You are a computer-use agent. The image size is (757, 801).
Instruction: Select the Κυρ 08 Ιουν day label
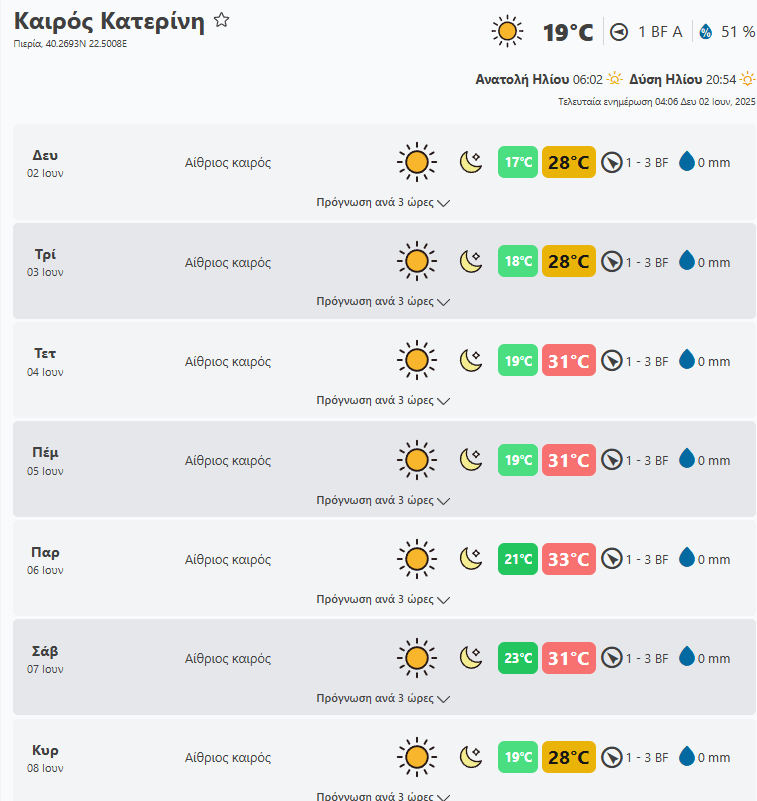pos(45,758)
